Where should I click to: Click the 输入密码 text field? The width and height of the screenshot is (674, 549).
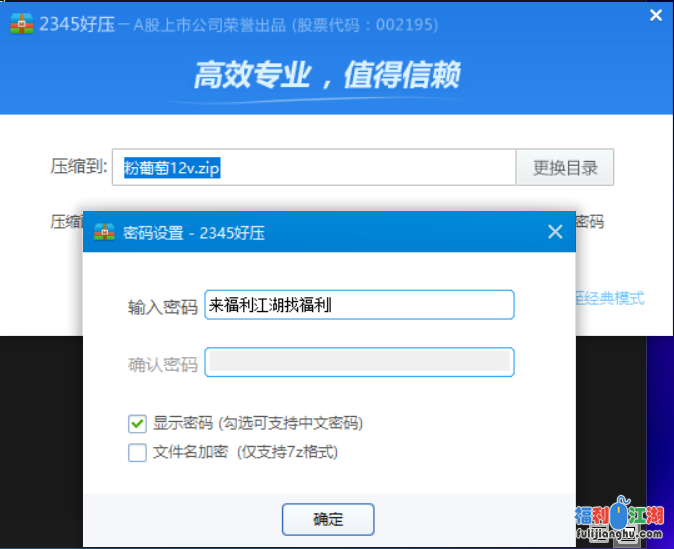(x=358, y=305)
